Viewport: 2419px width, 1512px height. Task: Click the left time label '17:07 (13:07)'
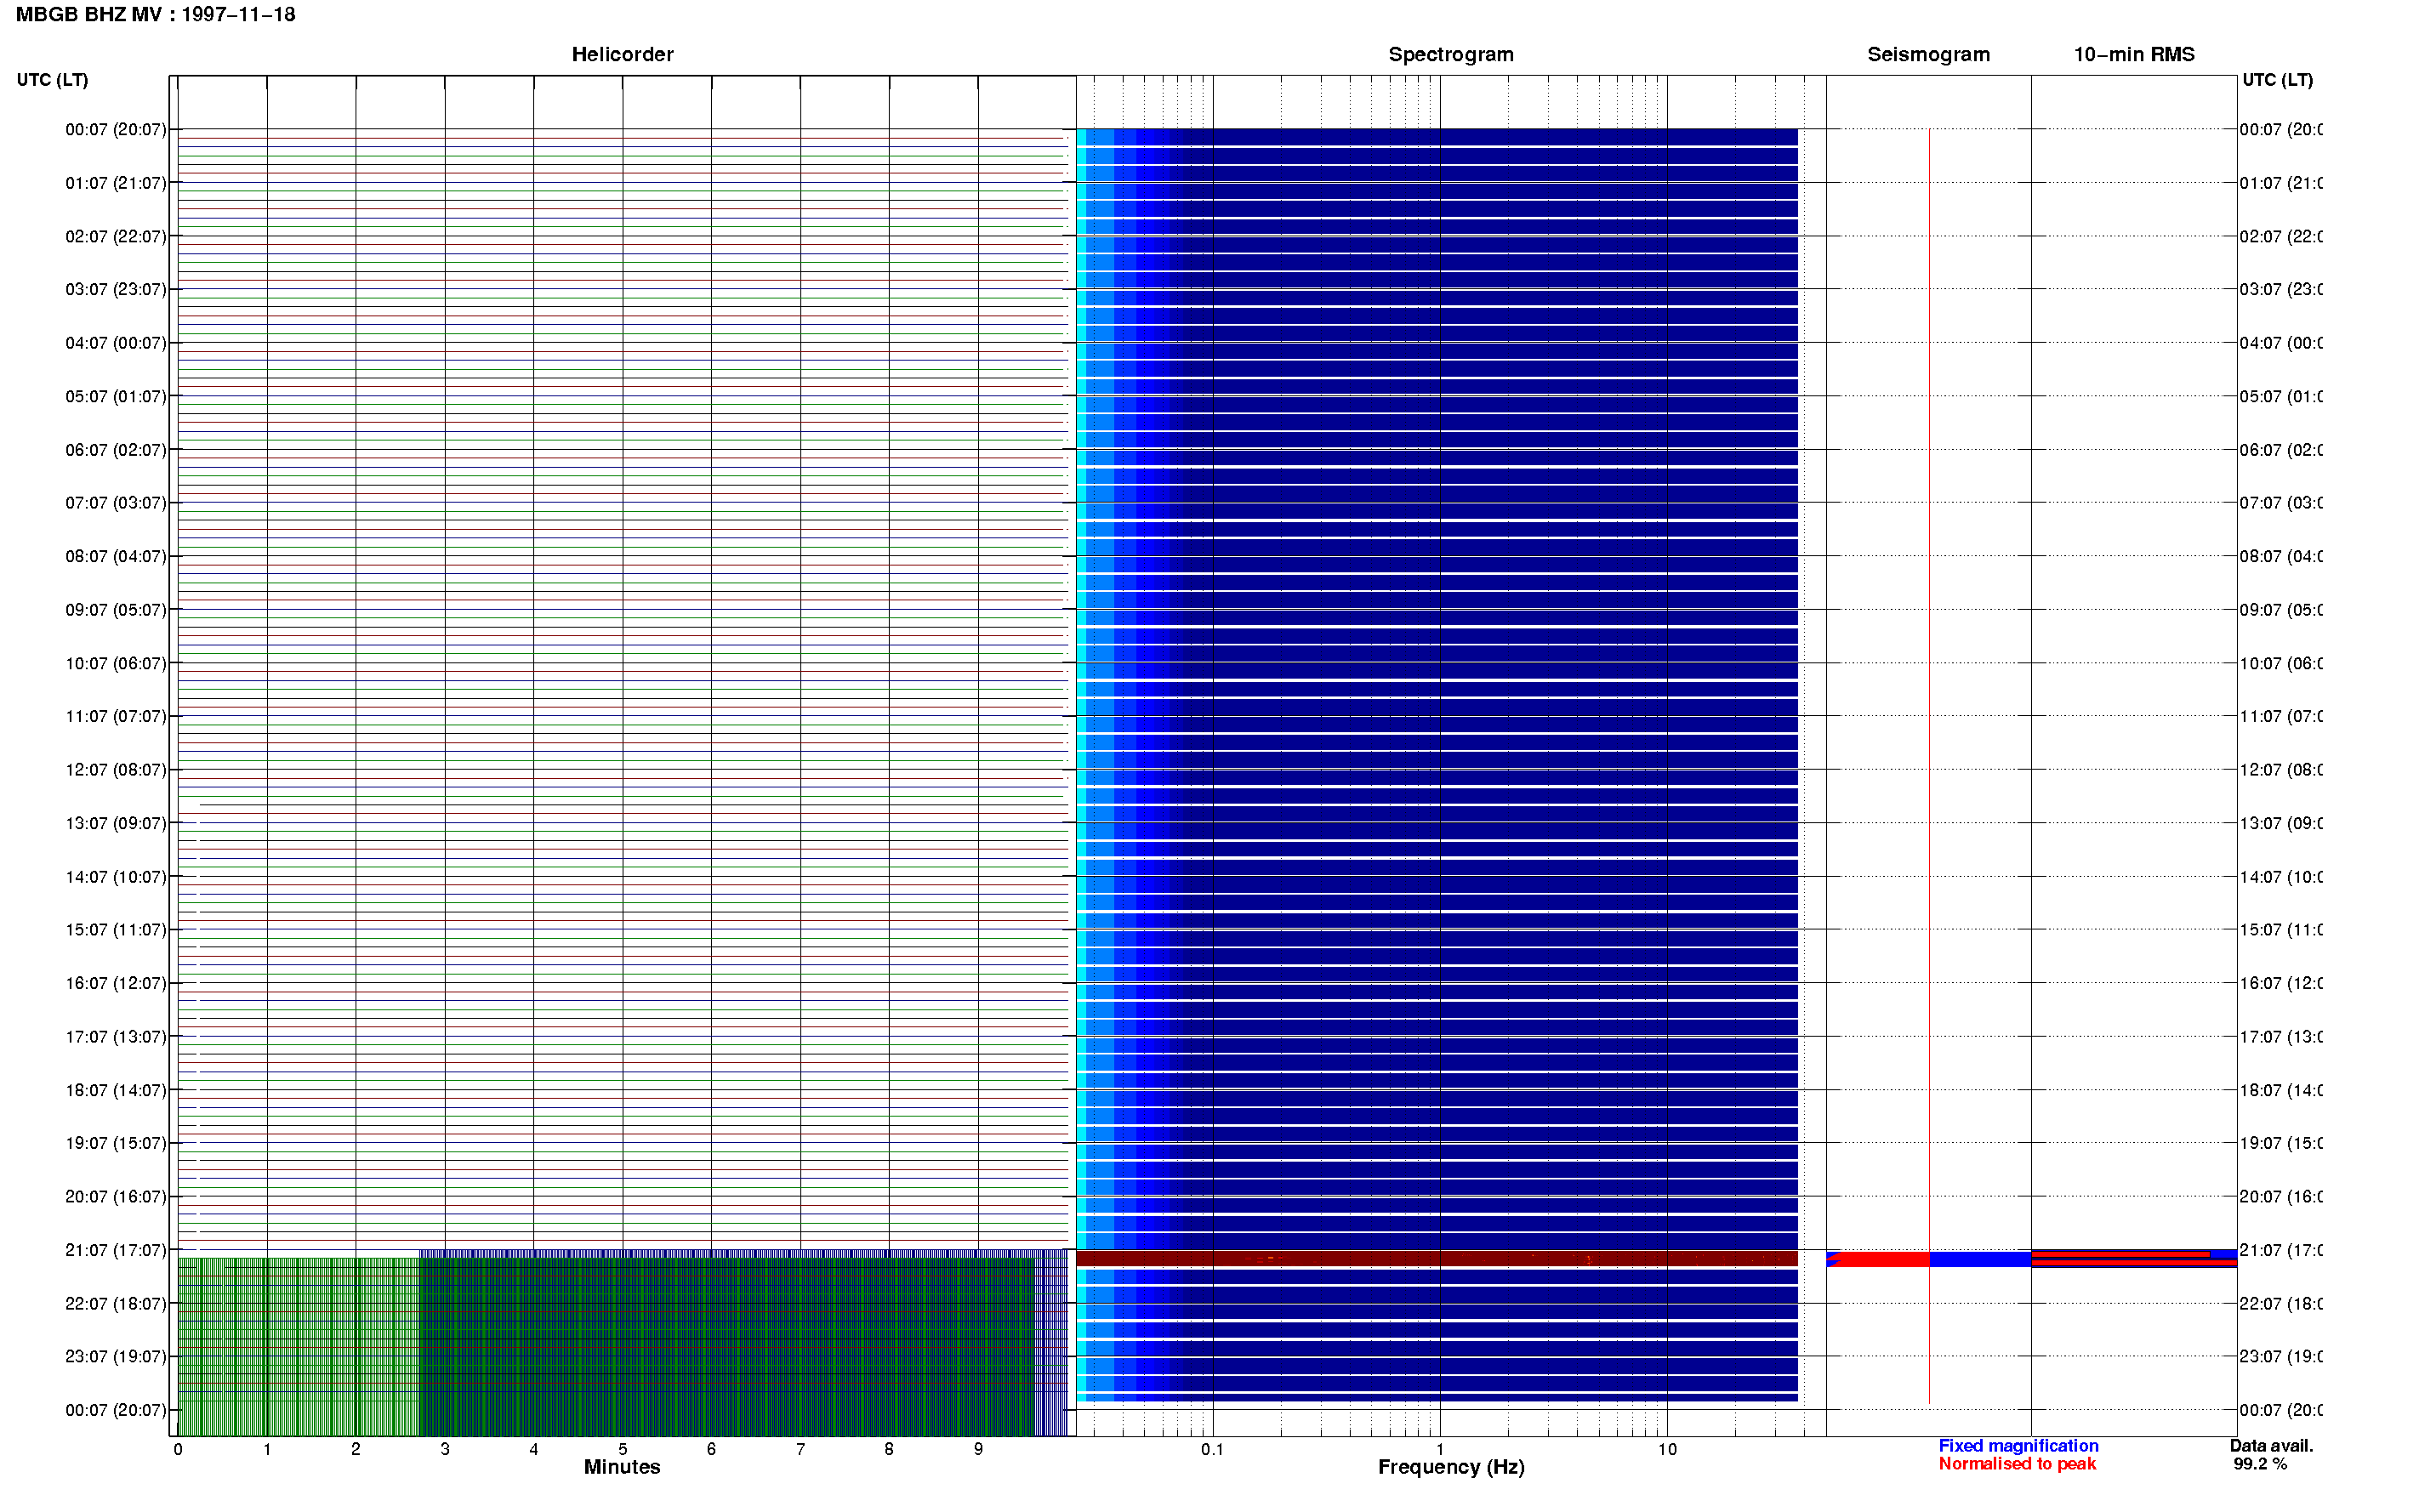(x=116, y=1037)
